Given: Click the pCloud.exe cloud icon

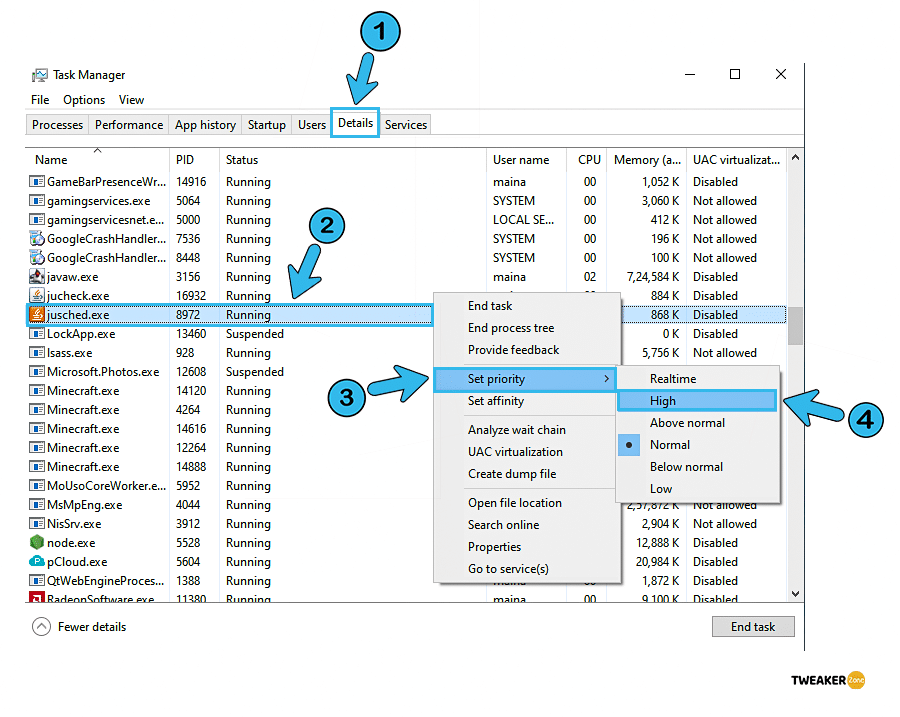Looking at the screenshot, I should click(37, 561).
